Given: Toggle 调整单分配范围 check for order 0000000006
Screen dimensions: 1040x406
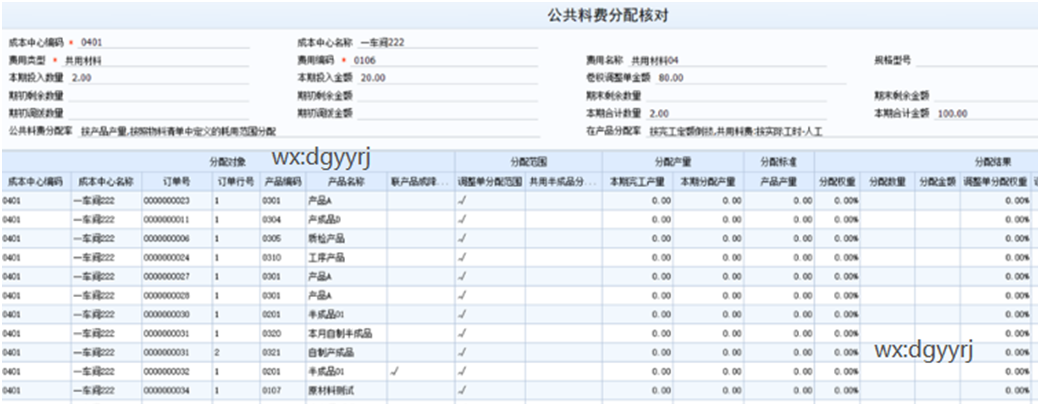Looking at the screenshot, I should (x=462, y=238).
